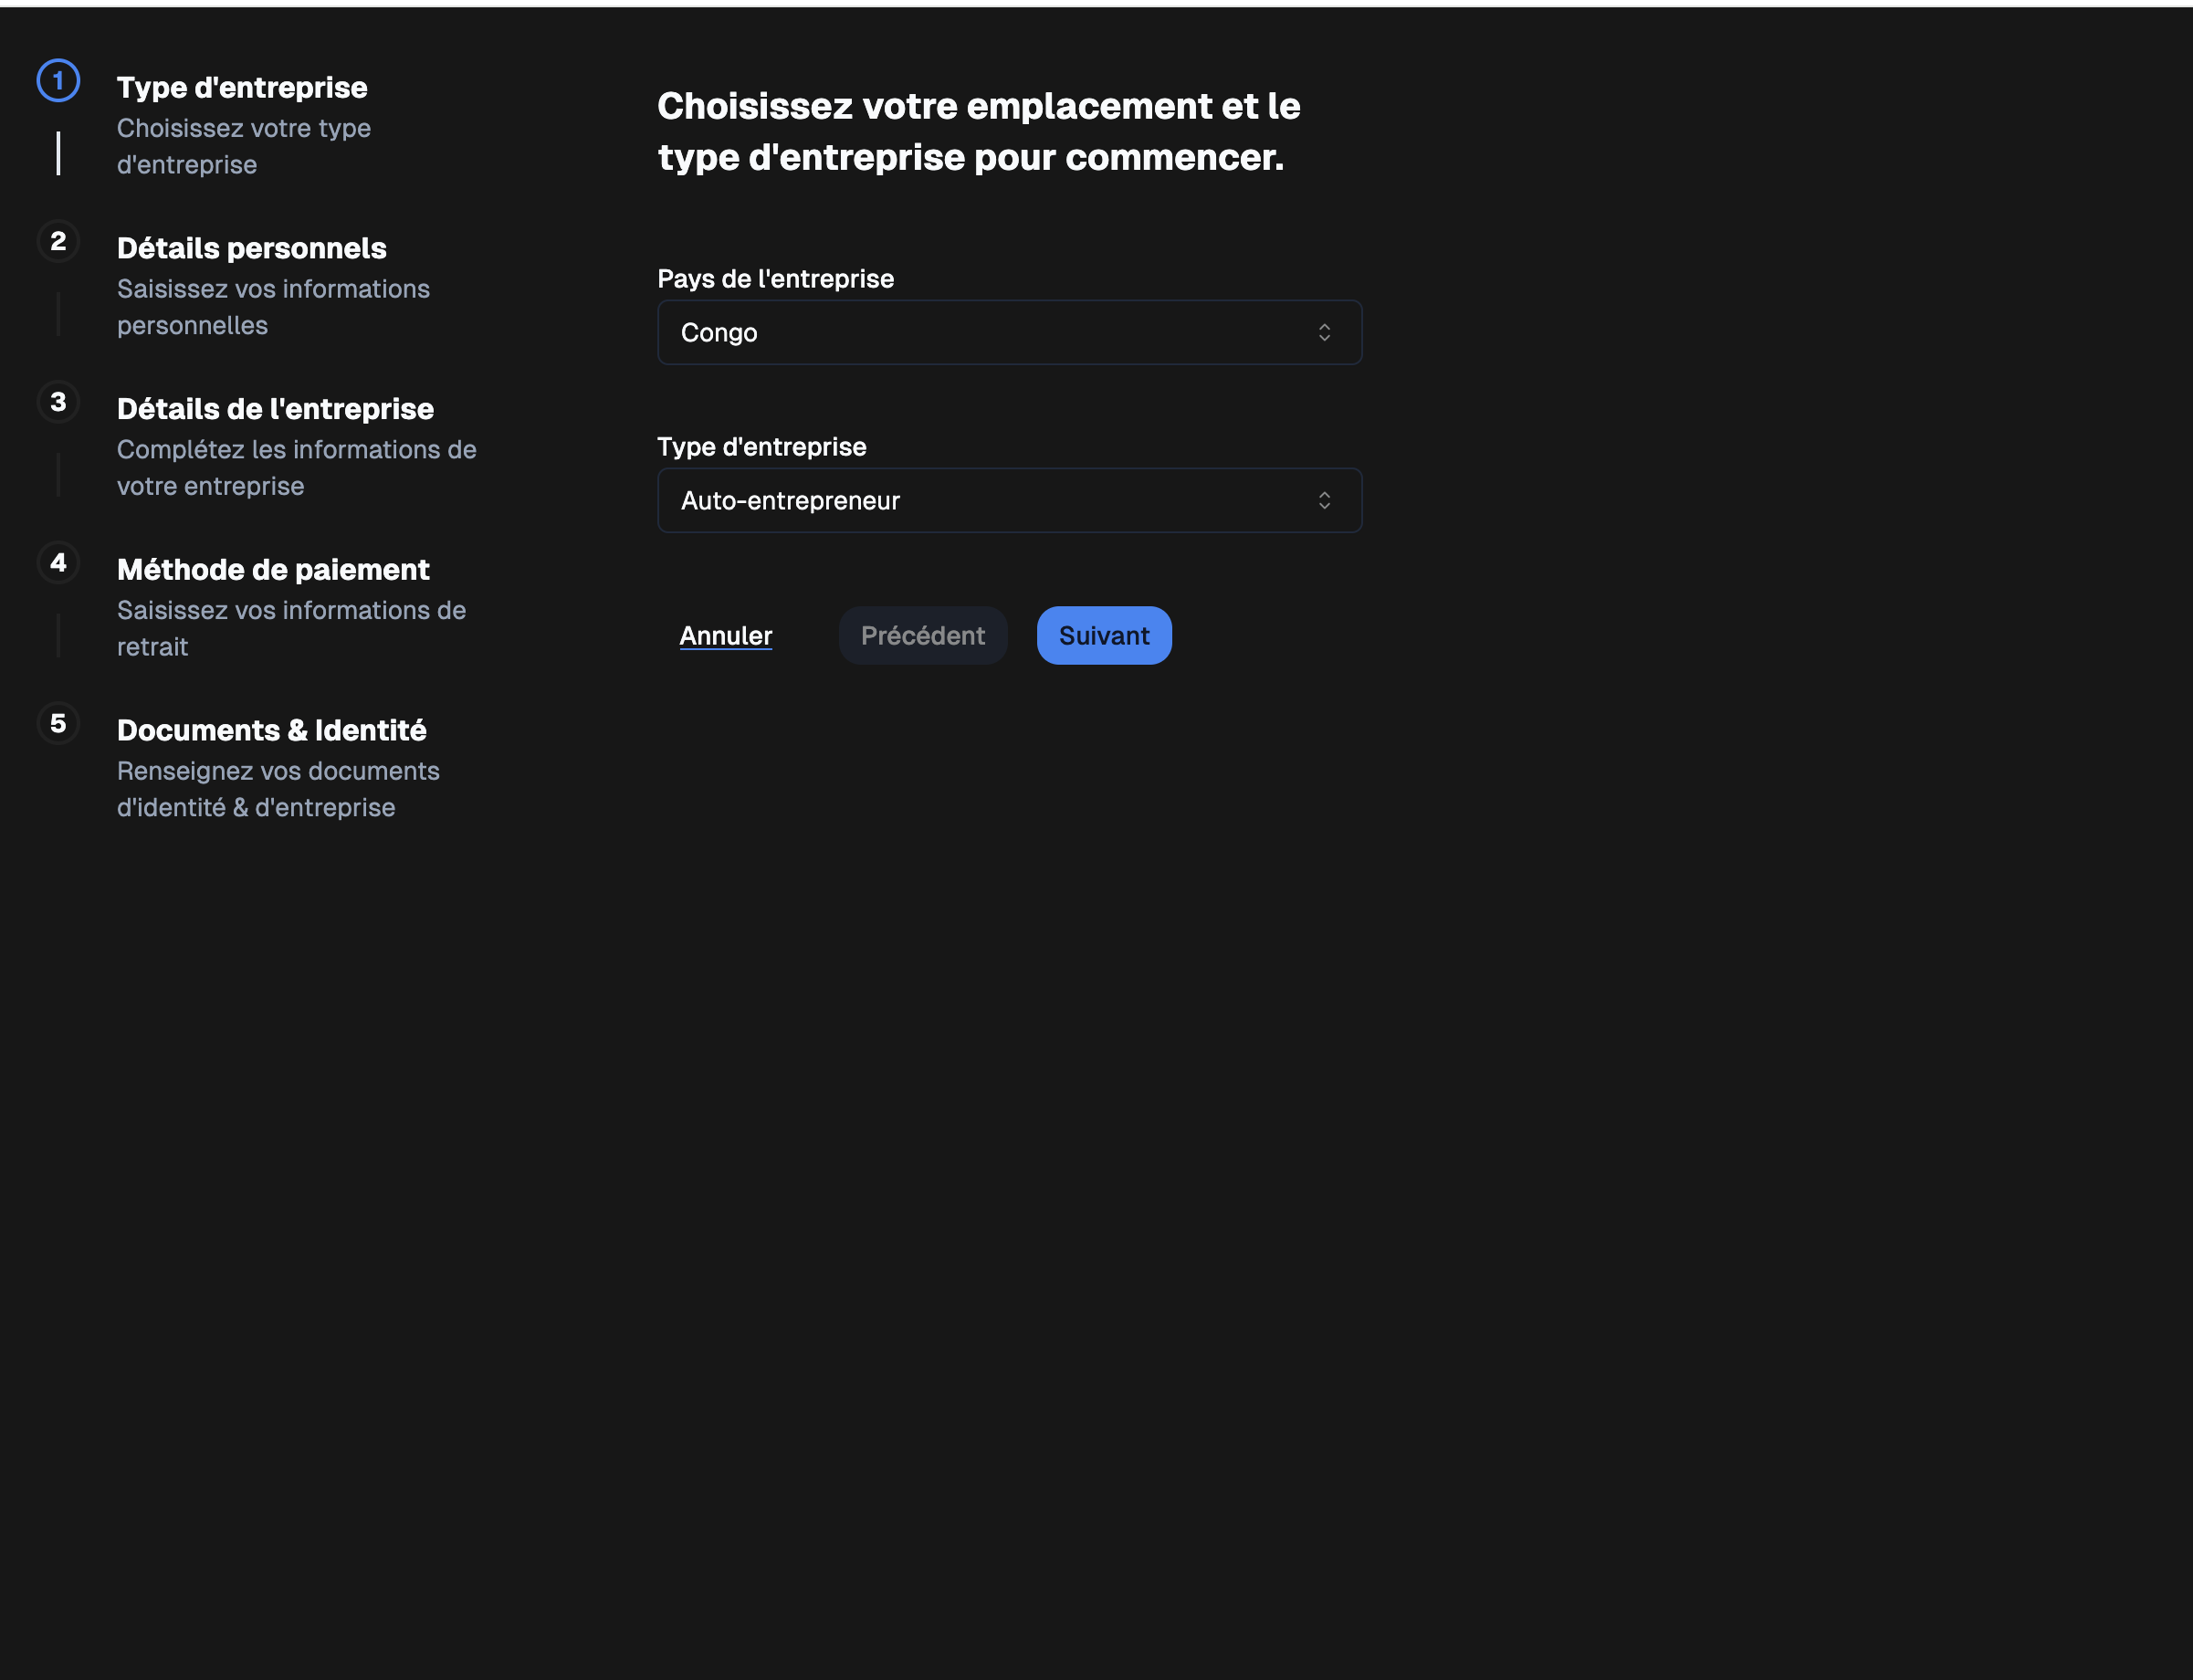Click the active blue step indicator
This screenshot has height=1680, width=2193.
point(58,81)
